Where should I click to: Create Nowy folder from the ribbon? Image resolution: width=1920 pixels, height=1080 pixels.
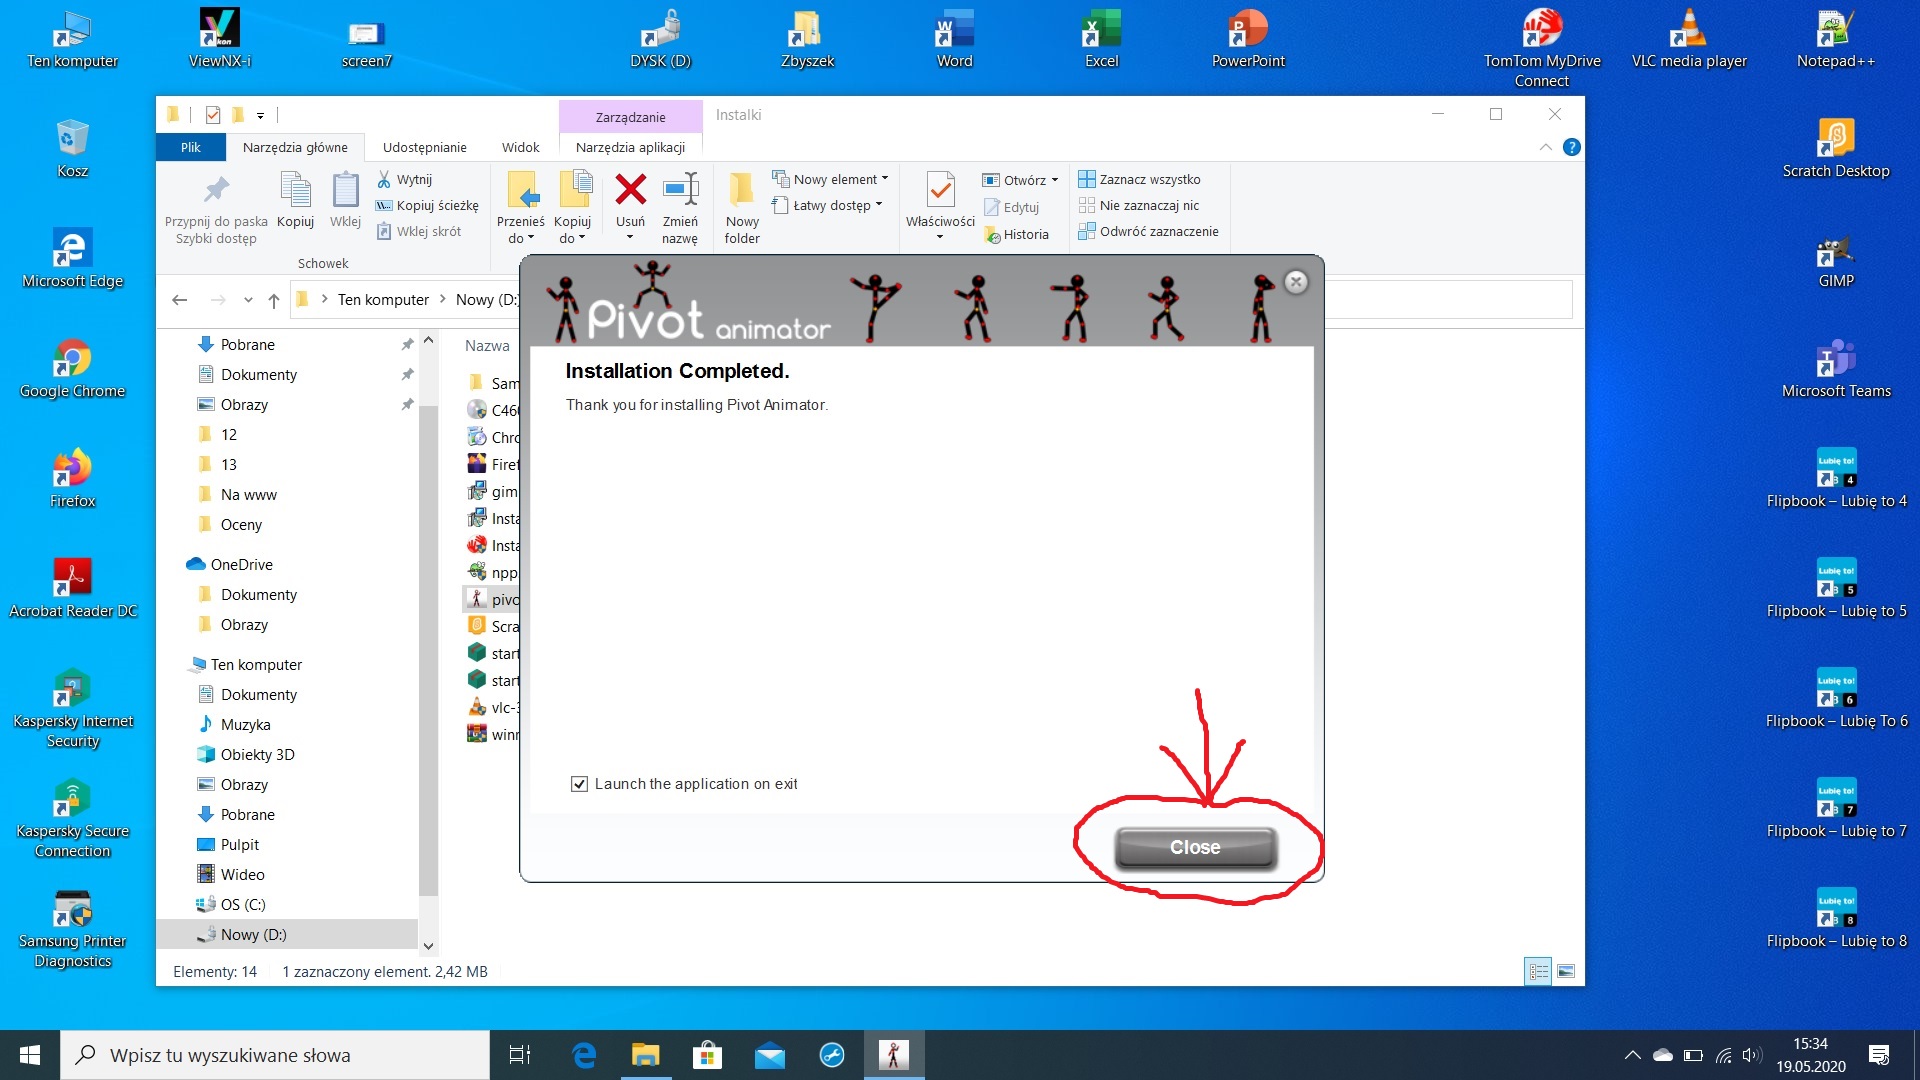[742, 208]
